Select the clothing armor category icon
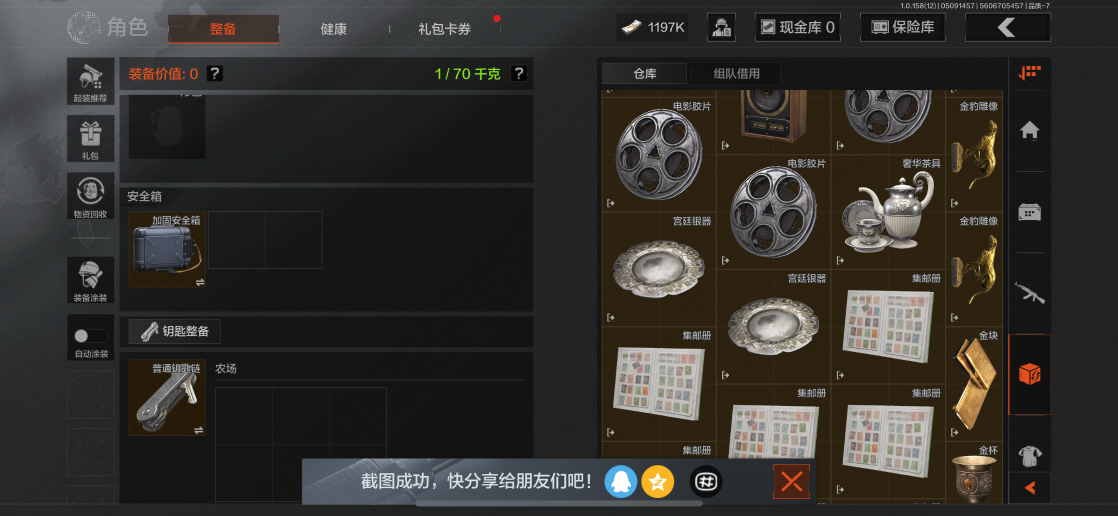The image size is (1118, 516). point(1029,455)
